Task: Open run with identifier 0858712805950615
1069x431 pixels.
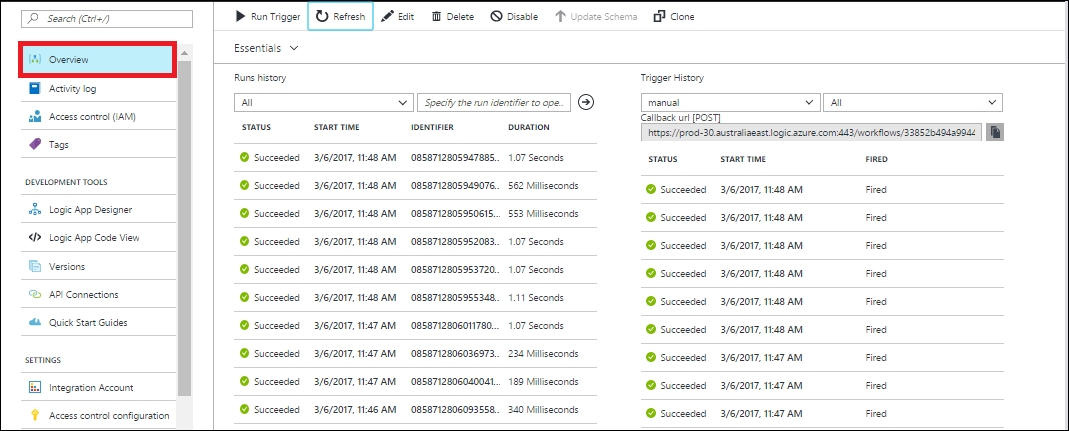Action: [x=457, y=213]
